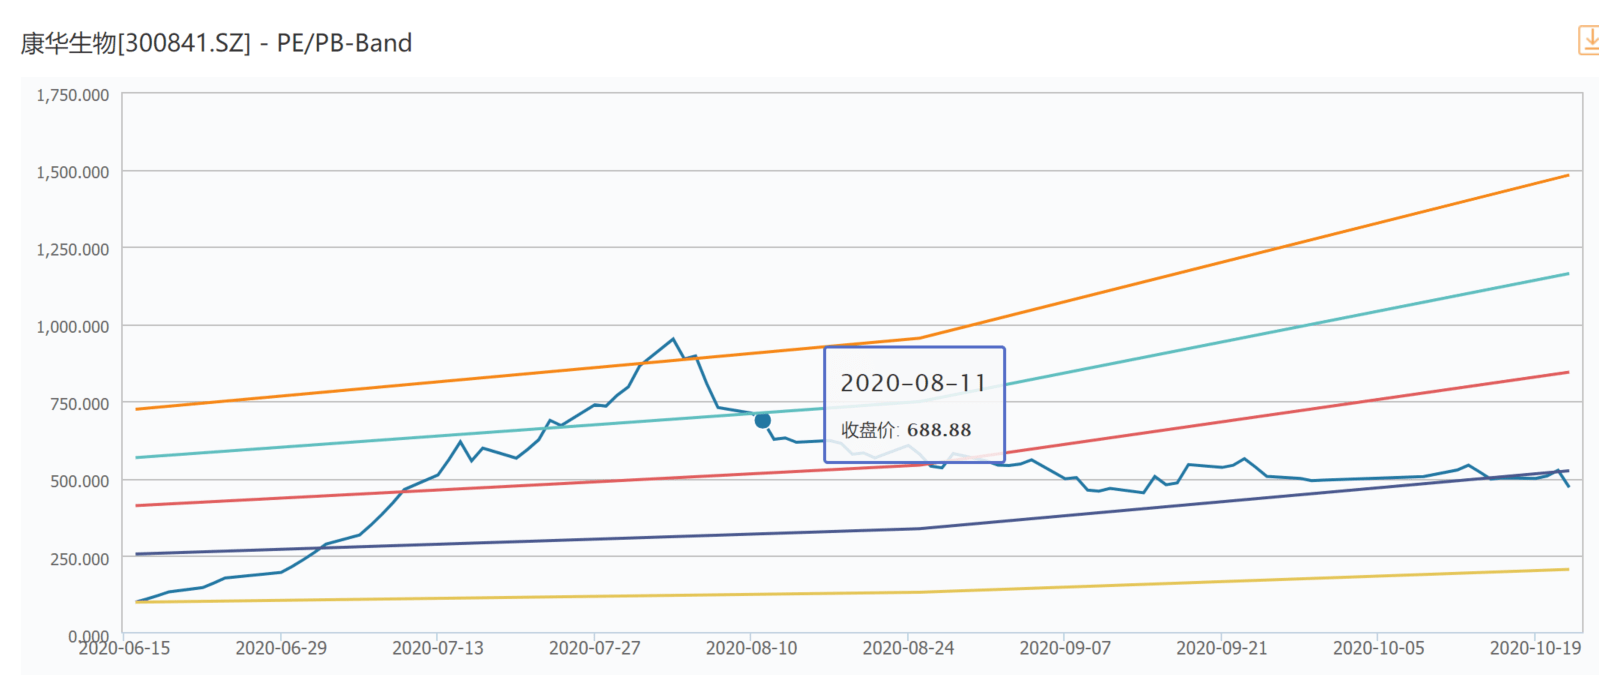Screen dimensions: 1599x675
Task: Click the 2020-08-11 tooltip box
Action: [x=914, y=405]
